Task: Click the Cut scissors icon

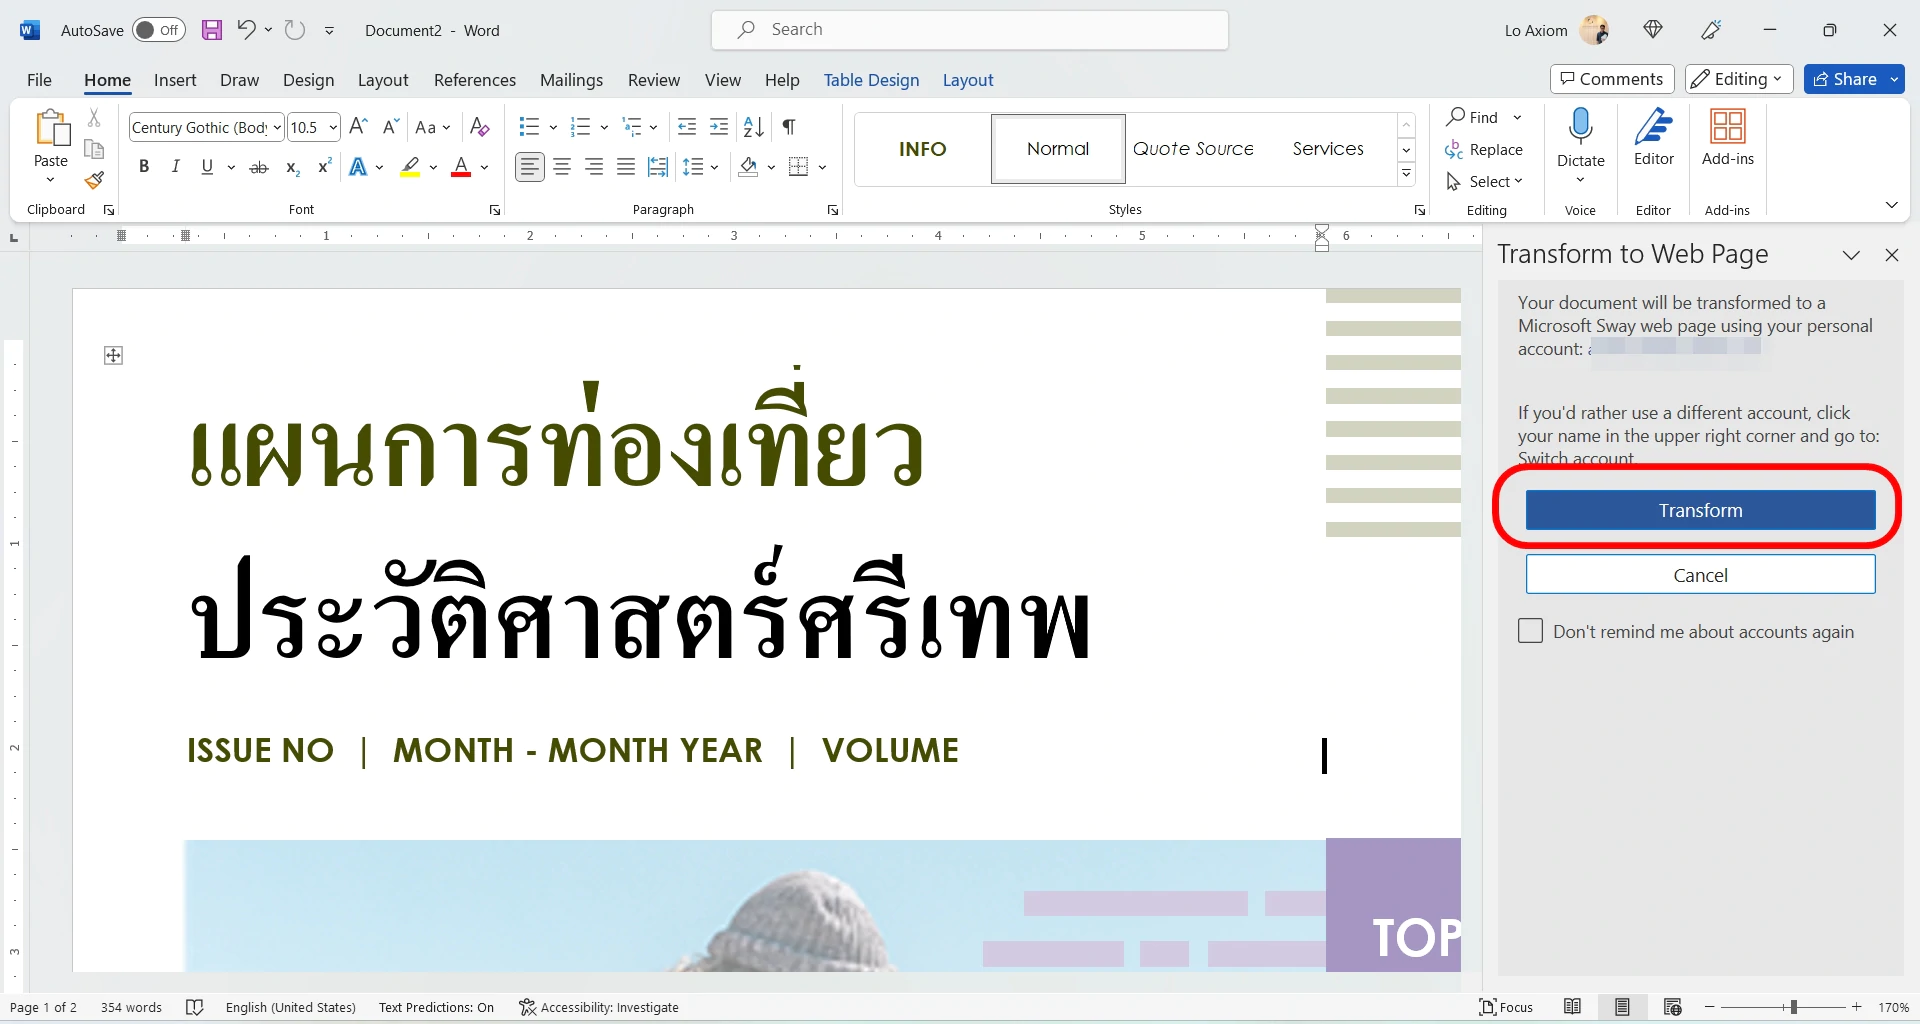Action: [x=94, y=118]
